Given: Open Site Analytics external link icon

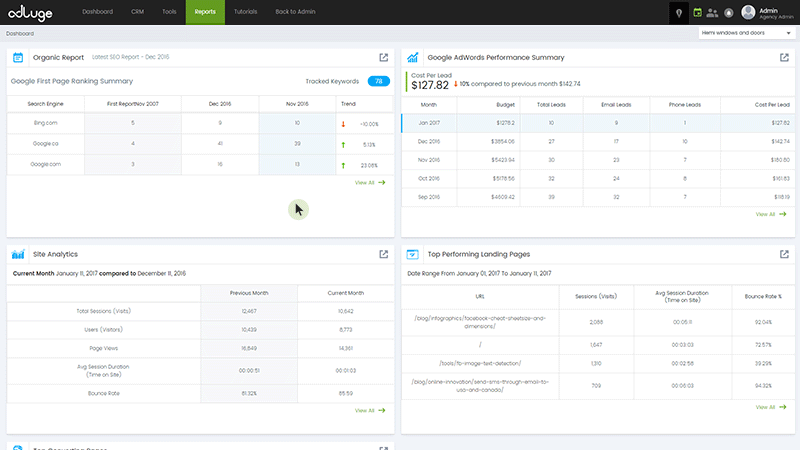Looking at the screenshot, I should coord(384,254).
